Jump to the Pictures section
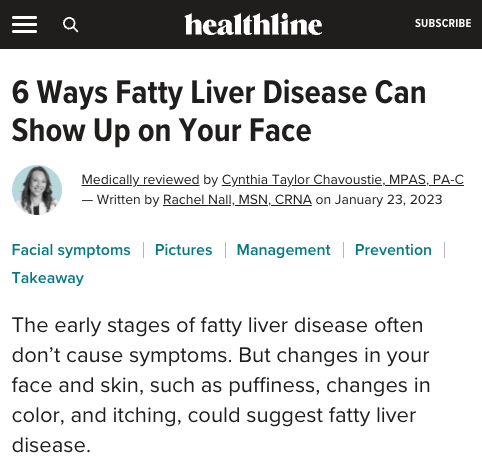 [183, 250]
